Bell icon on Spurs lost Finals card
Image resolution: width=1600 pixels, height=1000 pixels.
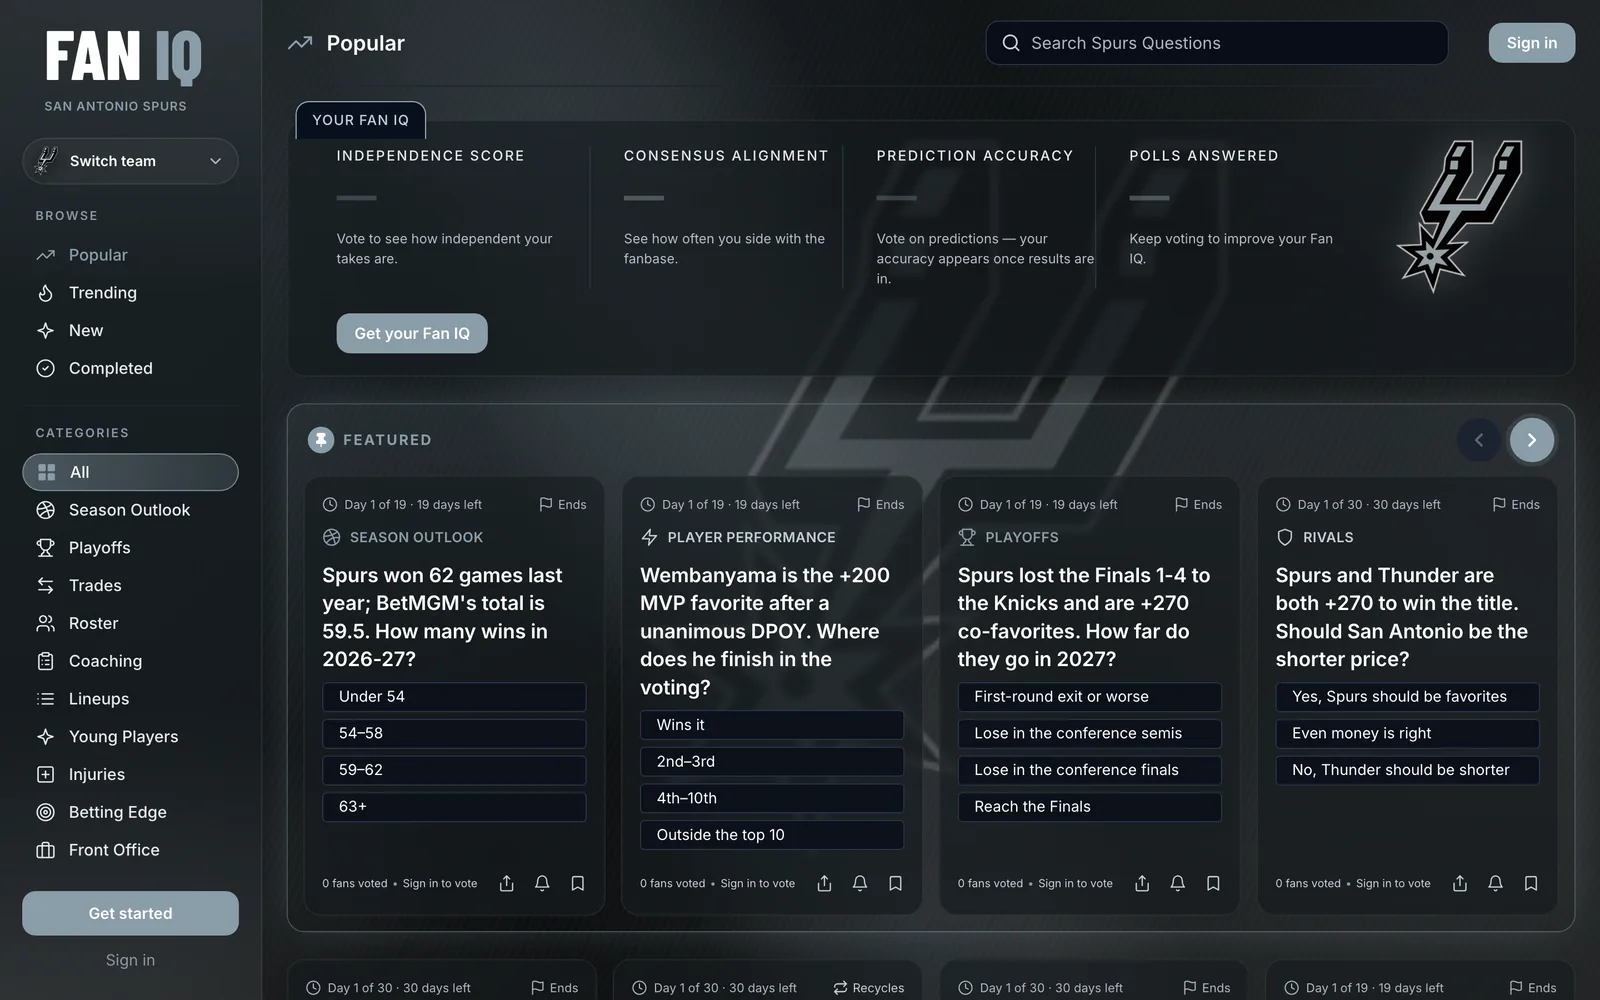click(1178, 883)
